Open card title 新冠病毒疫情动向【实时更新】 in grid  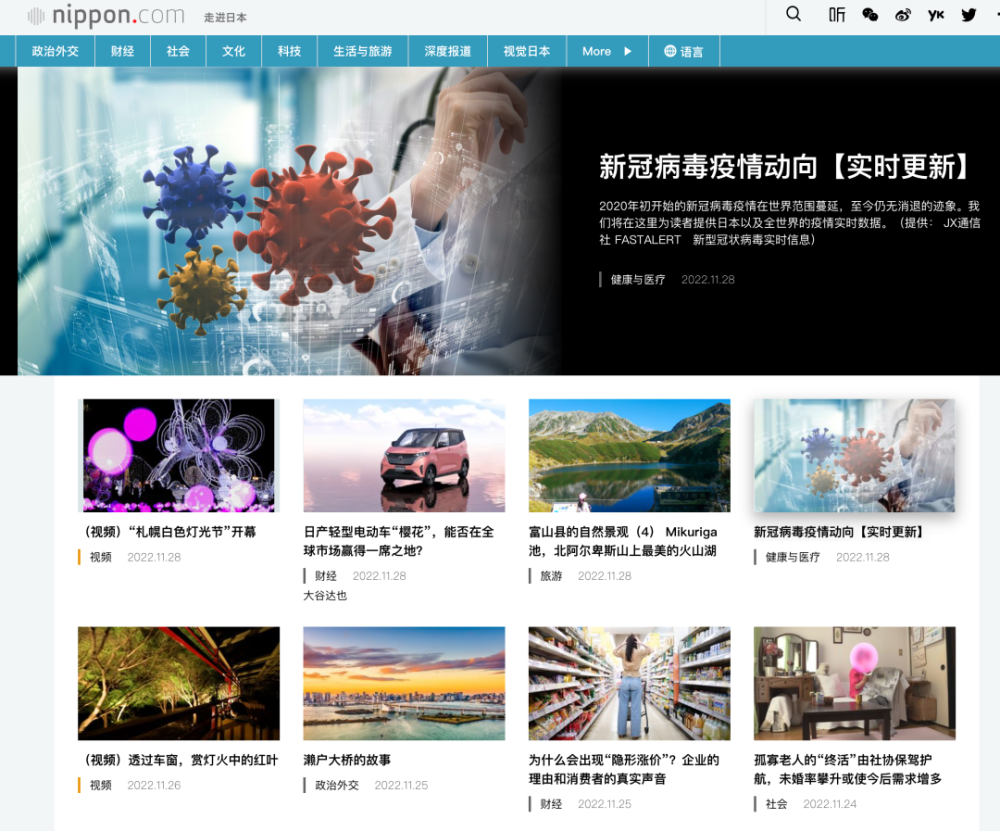coord(839,532)
